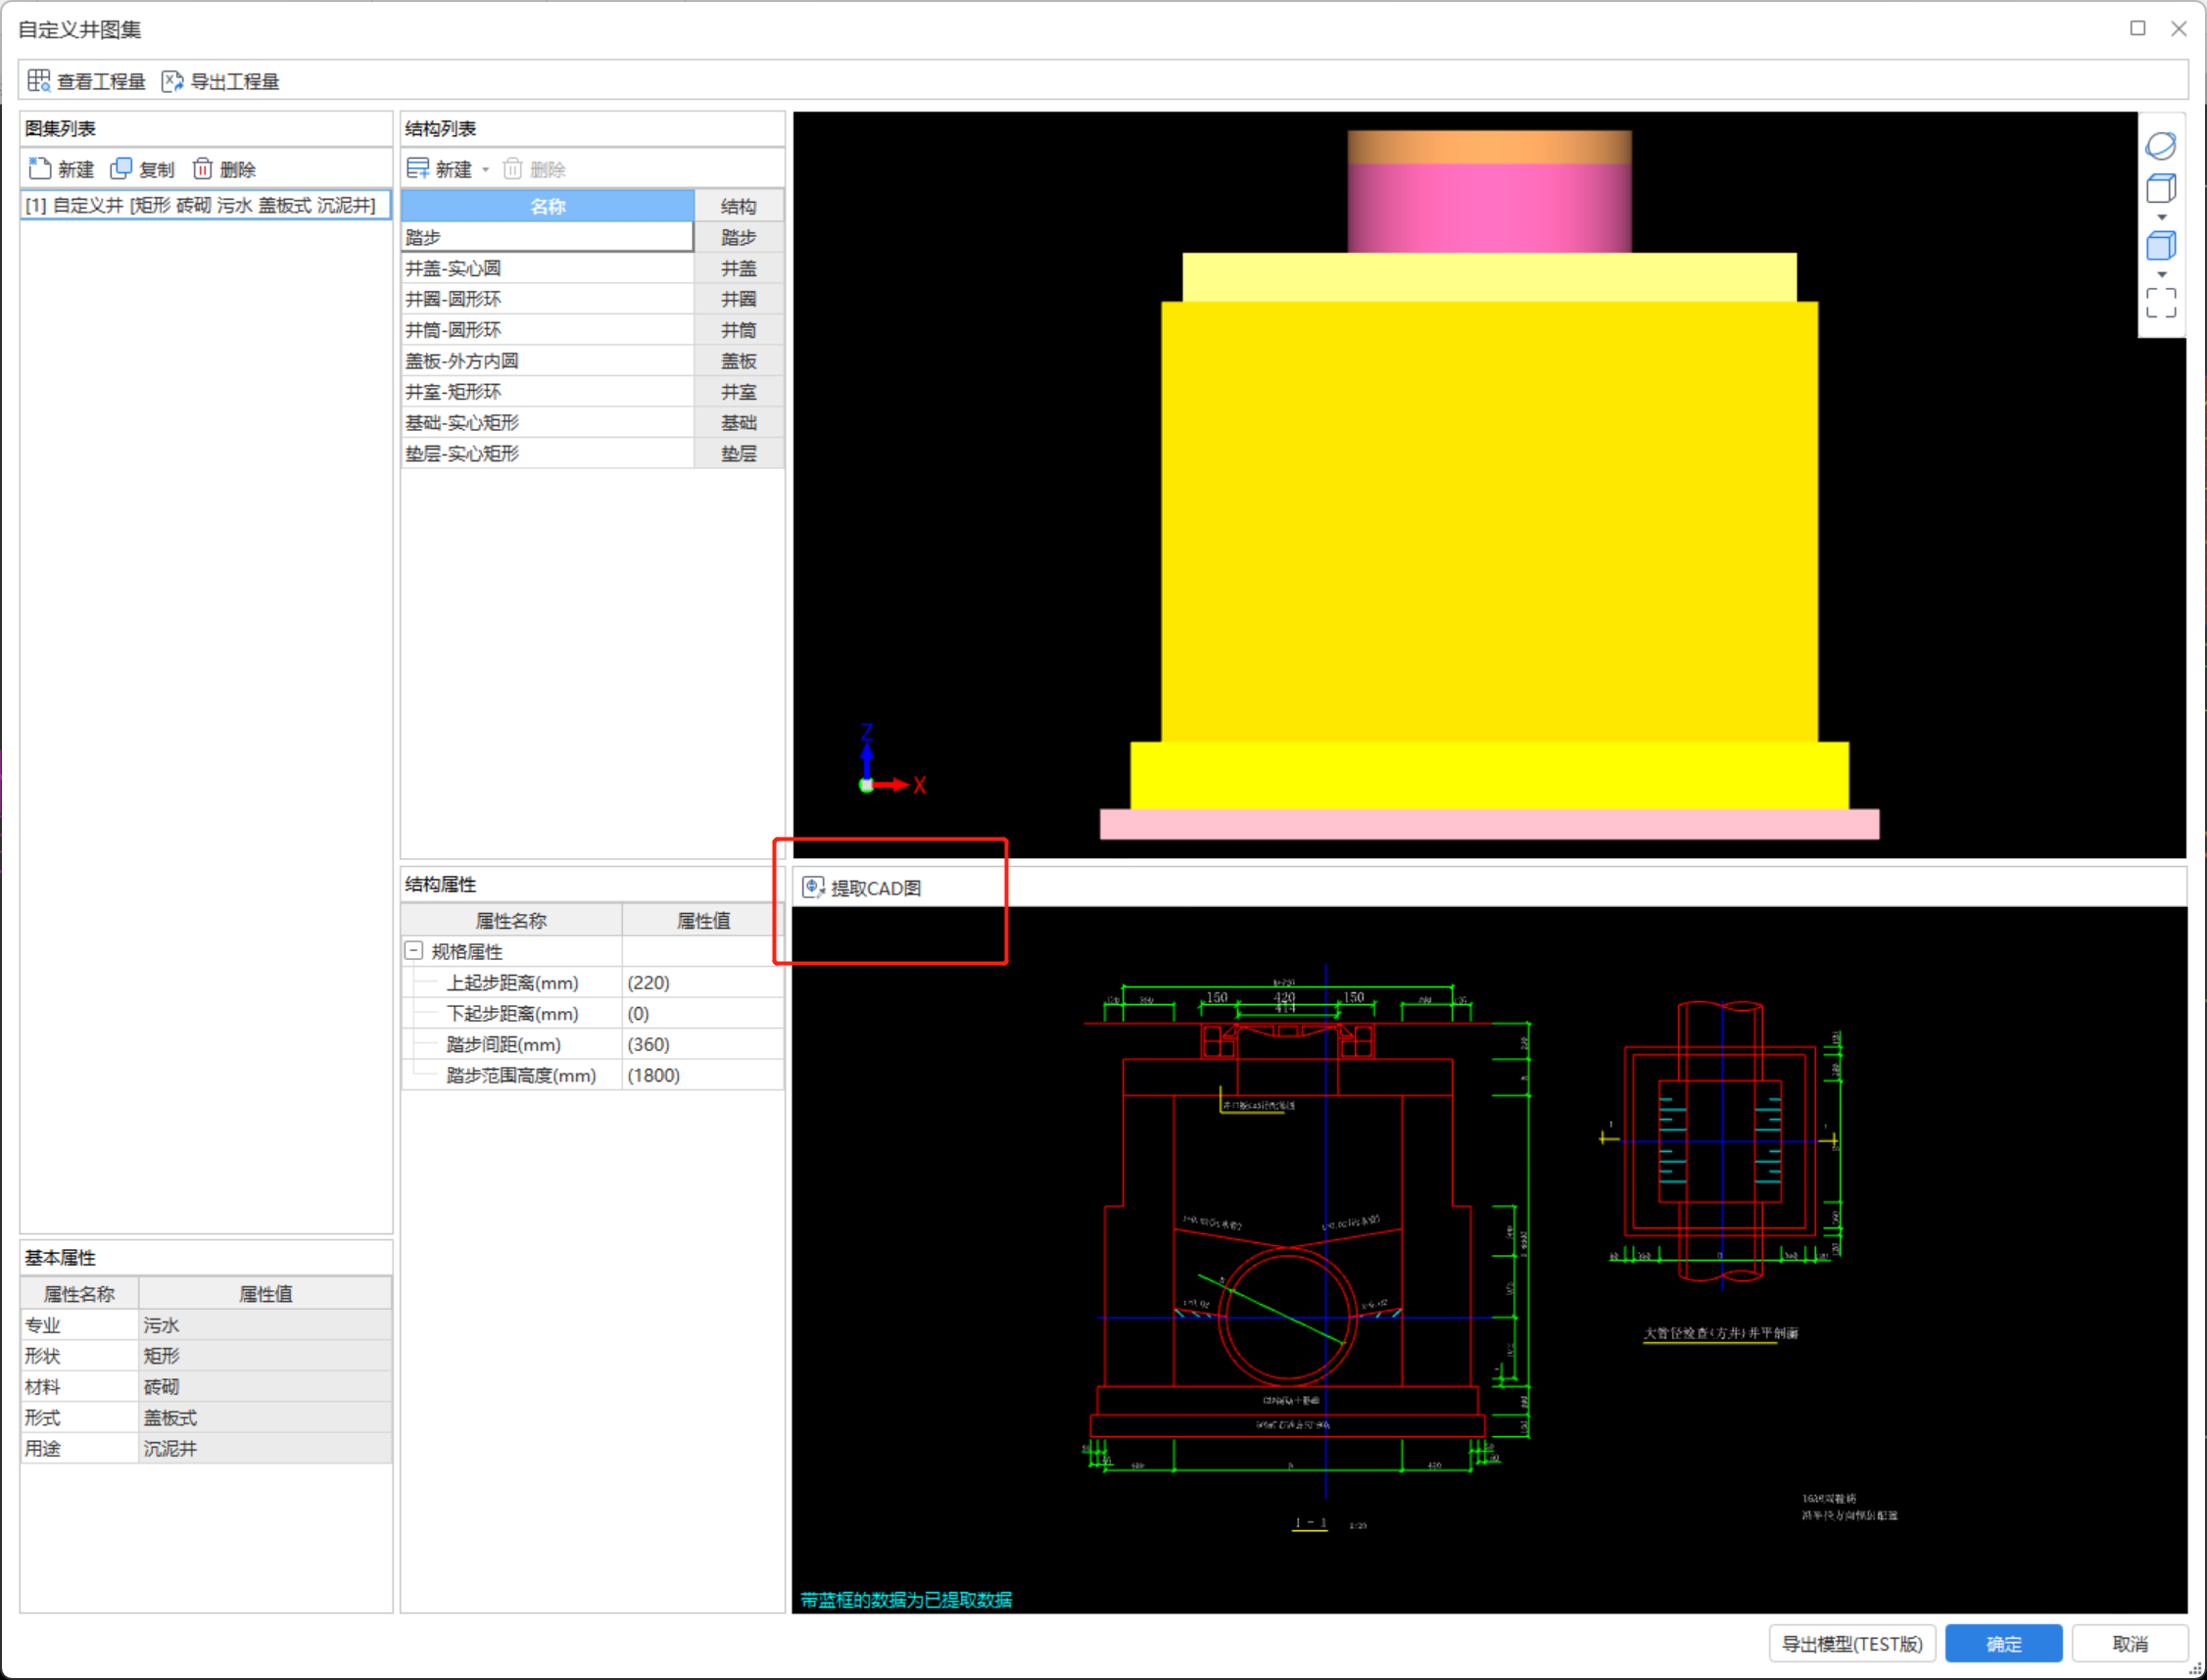This screenshot has height=1680, width=2207.
Task: Open dropdown arrow below the view cube icon
Action: coord(2161,217)
